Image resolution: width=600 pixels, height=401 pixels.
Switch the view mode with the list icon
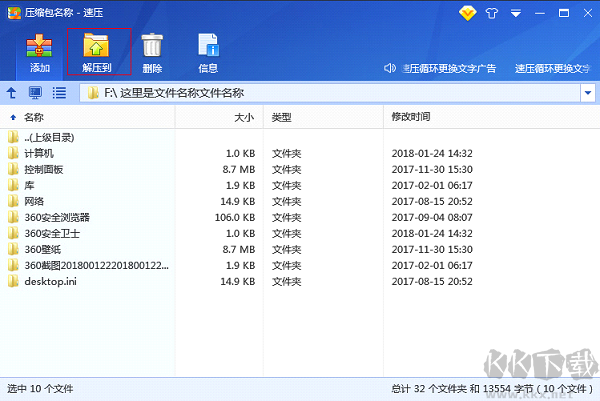click(59, 93)
